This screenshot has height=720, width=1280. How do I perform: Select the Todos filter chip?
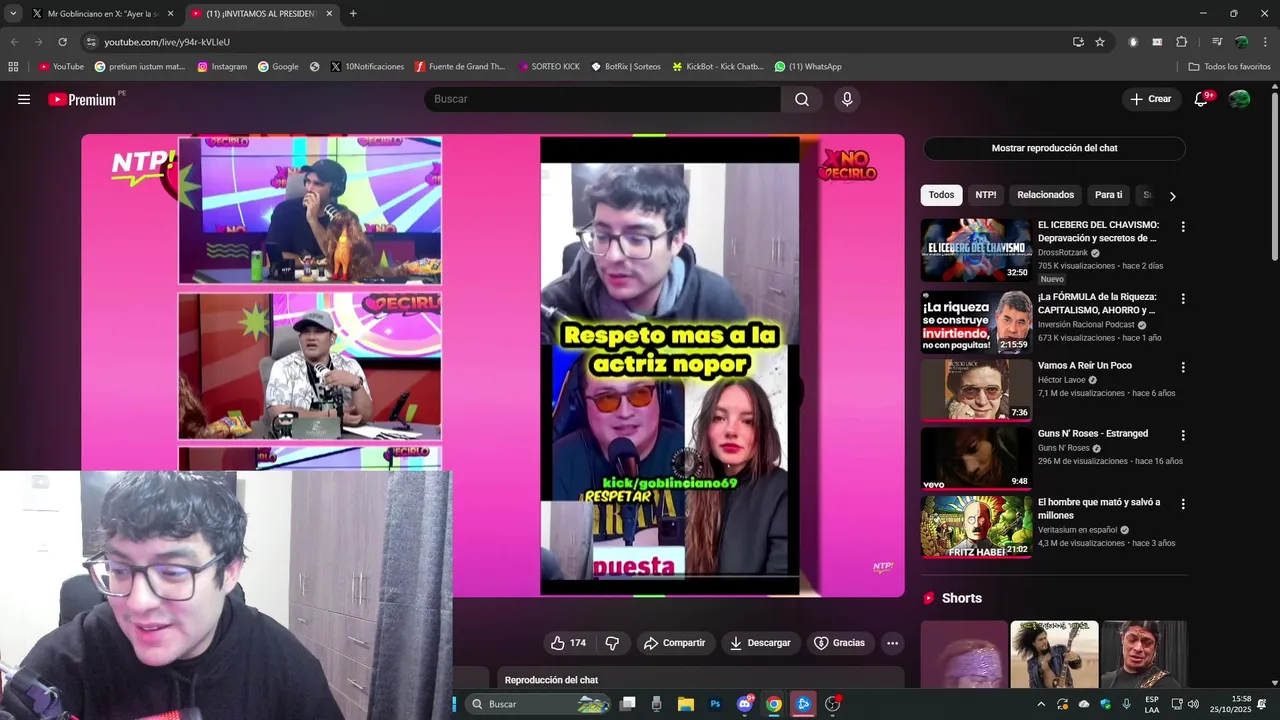pos(941,195)
